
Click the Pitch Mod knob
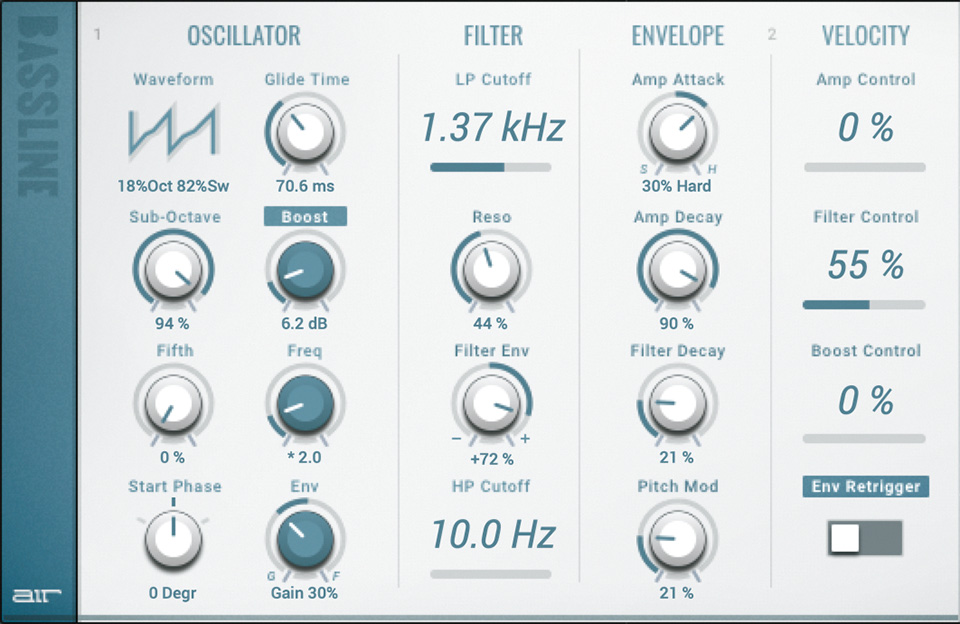[x=677, y=539]
